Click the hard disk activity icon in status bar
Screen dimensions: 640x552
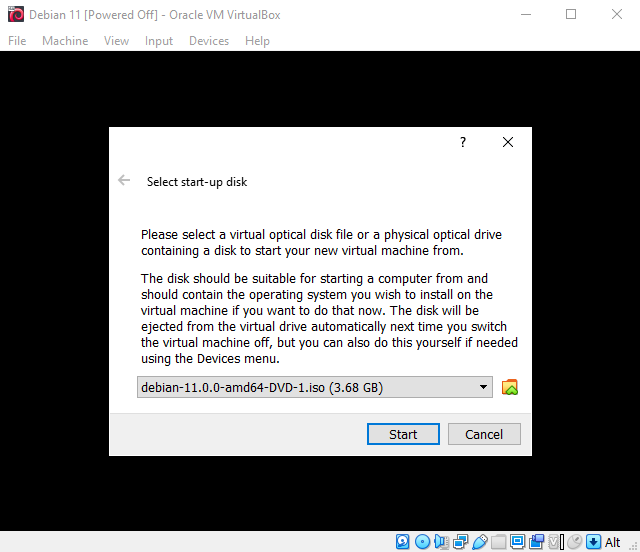[403, 542]
